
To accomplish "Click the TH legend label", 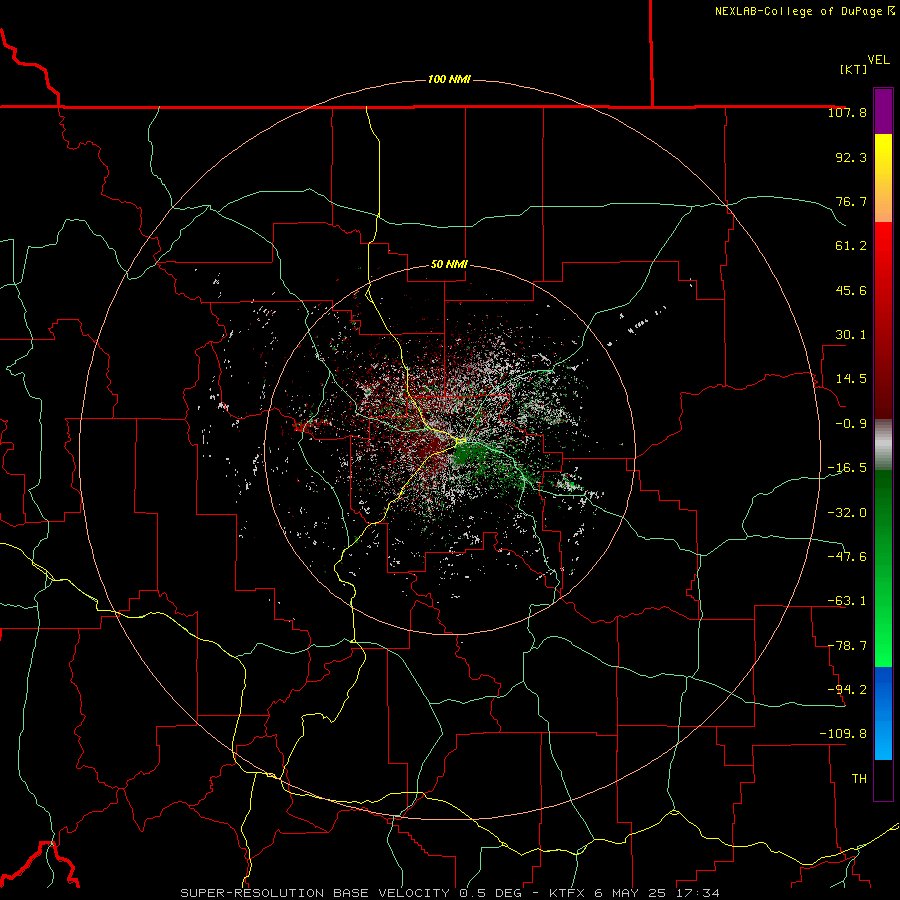I will click(x=859, y=778).
